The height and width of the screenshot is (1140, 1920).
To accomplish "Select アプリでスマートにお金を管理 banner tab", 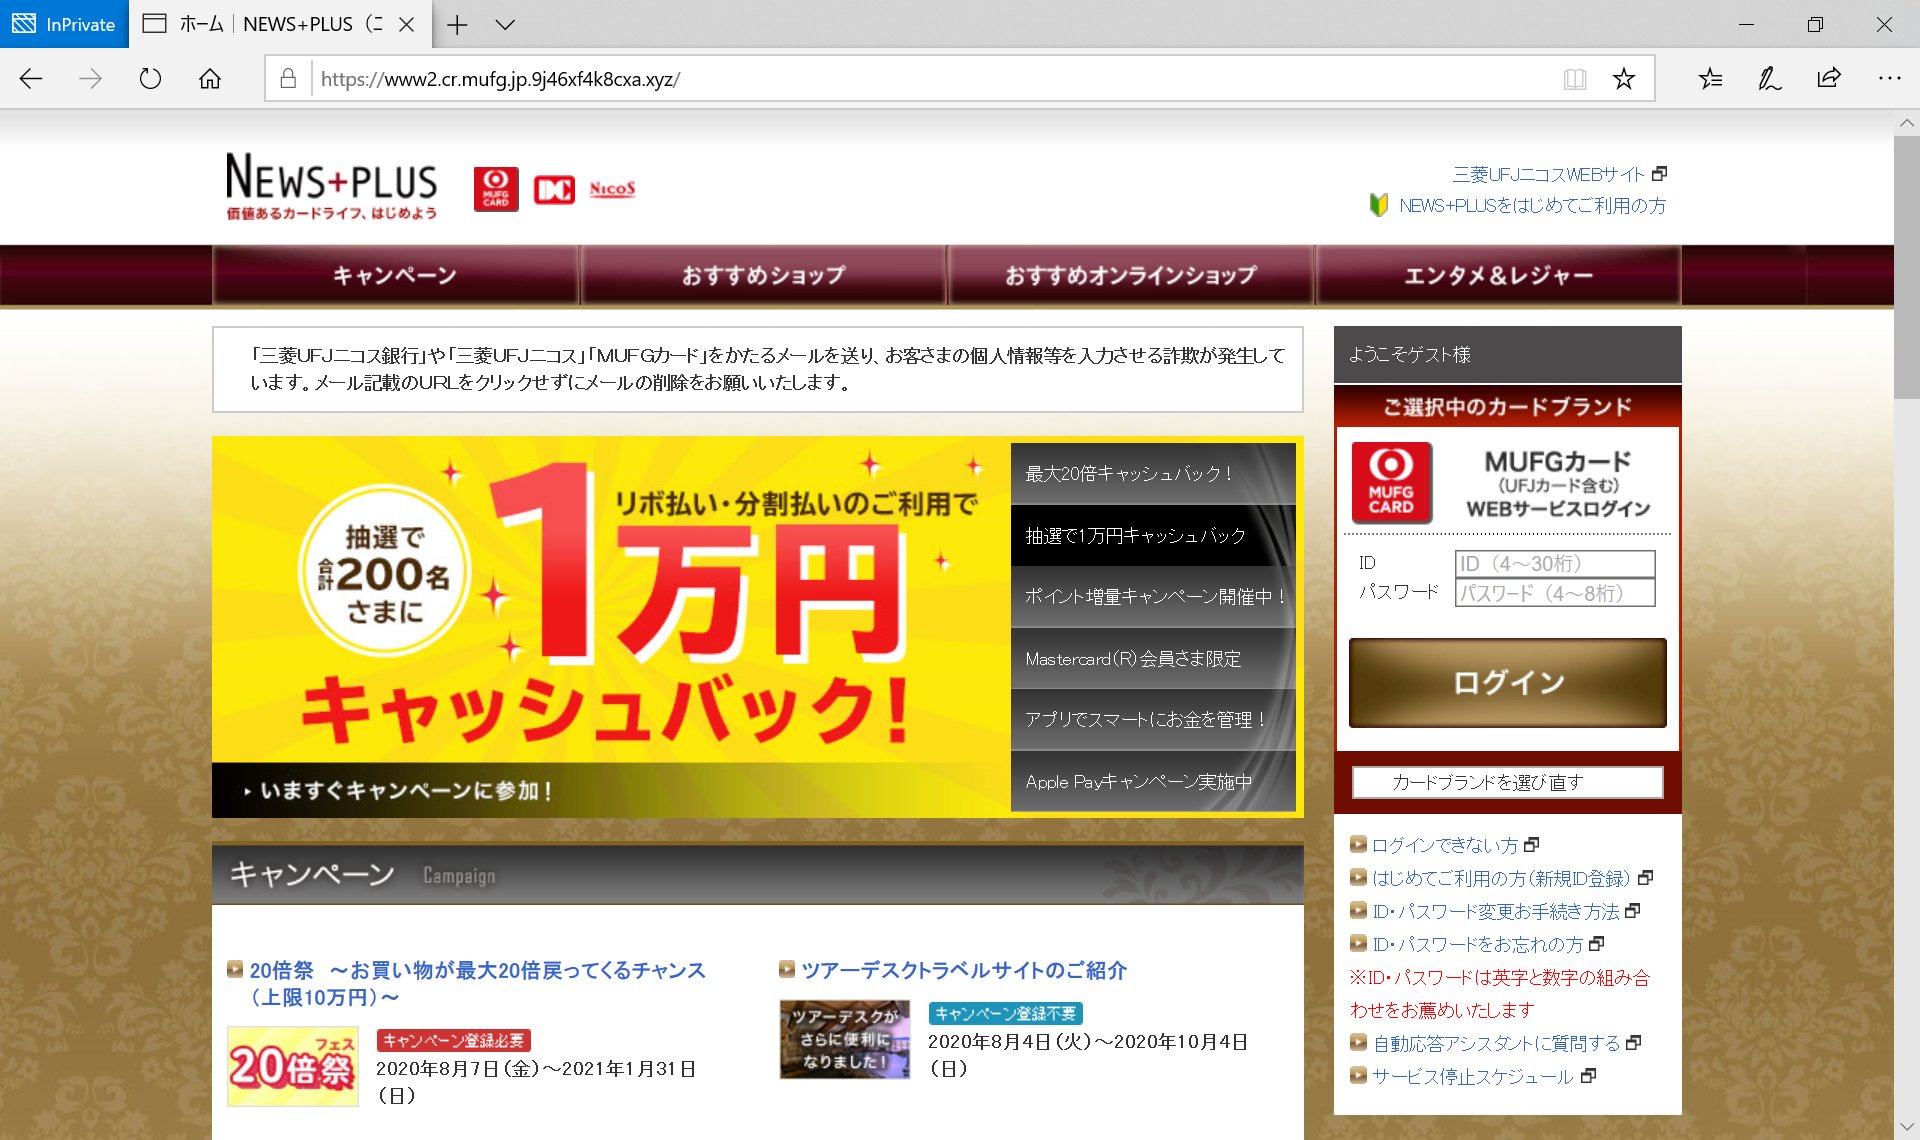I will tap(1153, 720).
